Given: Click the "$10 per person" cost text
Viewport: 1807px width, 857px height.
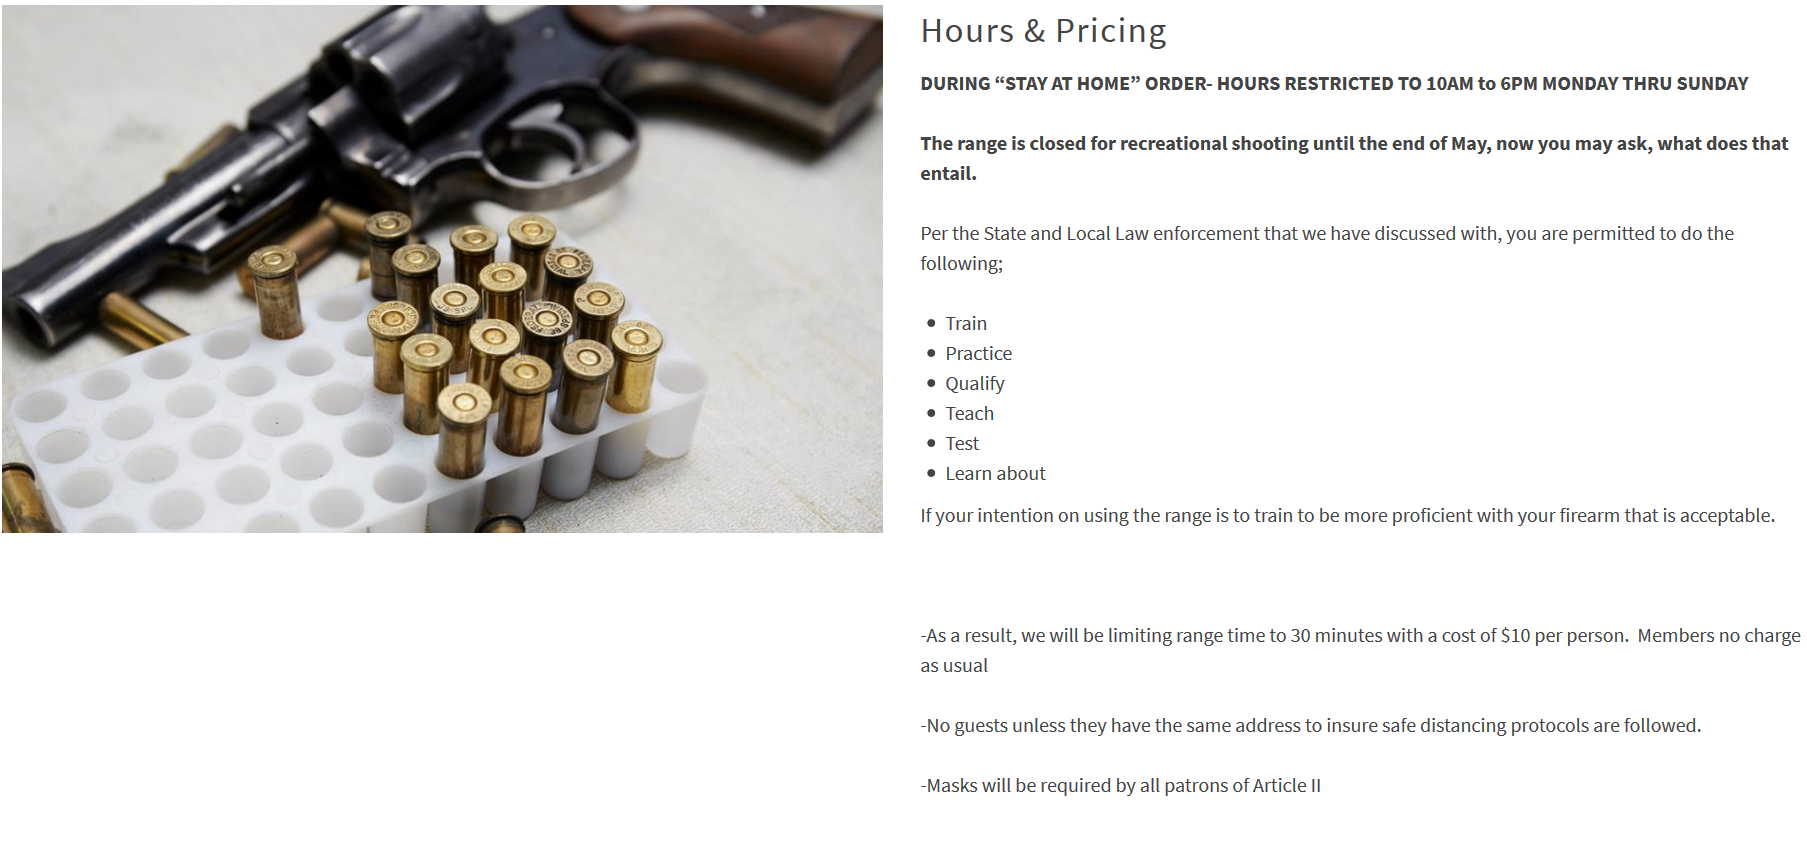Looking at the screenshot, I should [x=1564, y=636].
